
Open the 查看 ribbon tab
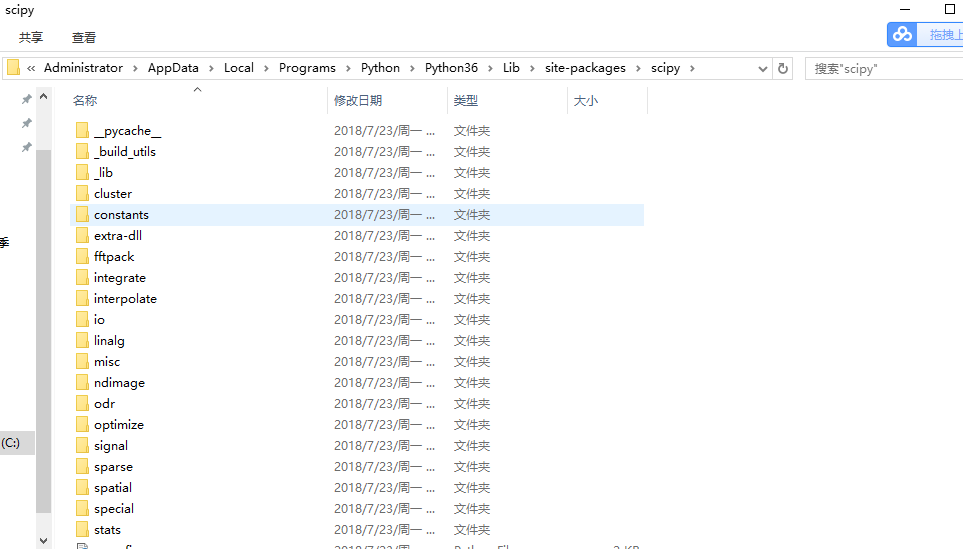point(84,37)
